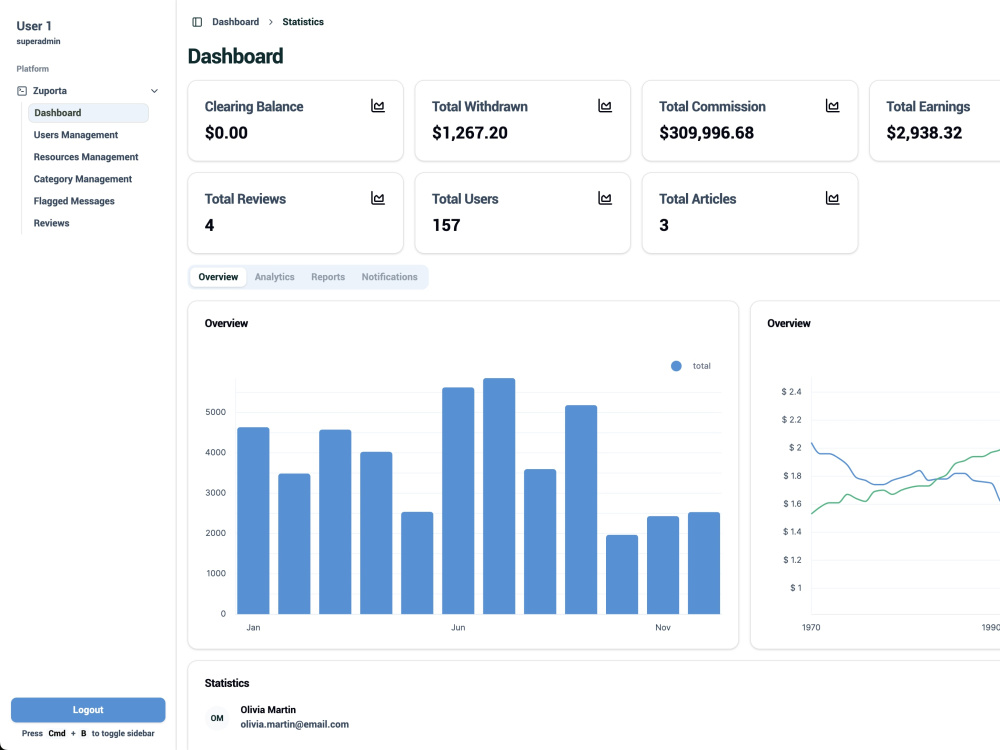Image resolution: width=1000 pixels, height=750 pixels.
Task: Click the Platform sidebar group label
Action: [33, 69]
